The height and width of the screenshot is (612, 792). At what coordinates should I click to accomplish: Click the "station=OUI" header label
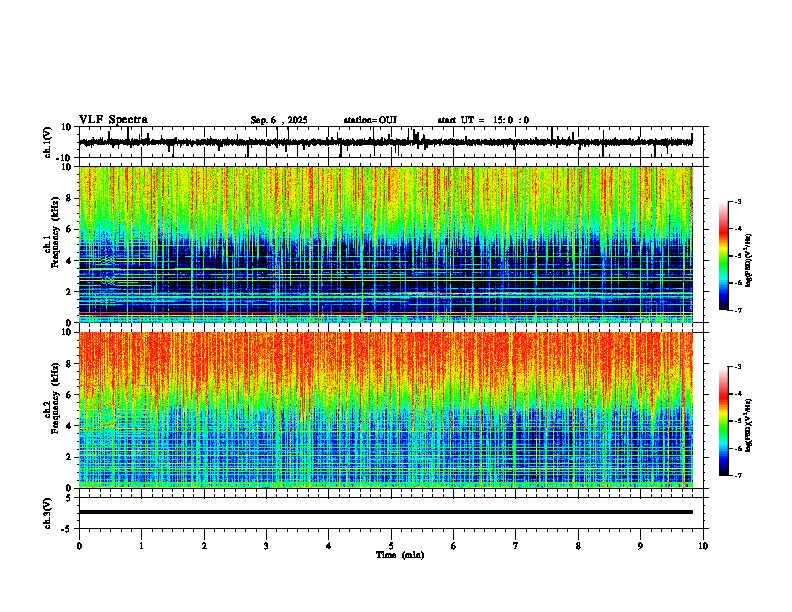[370, 120]
